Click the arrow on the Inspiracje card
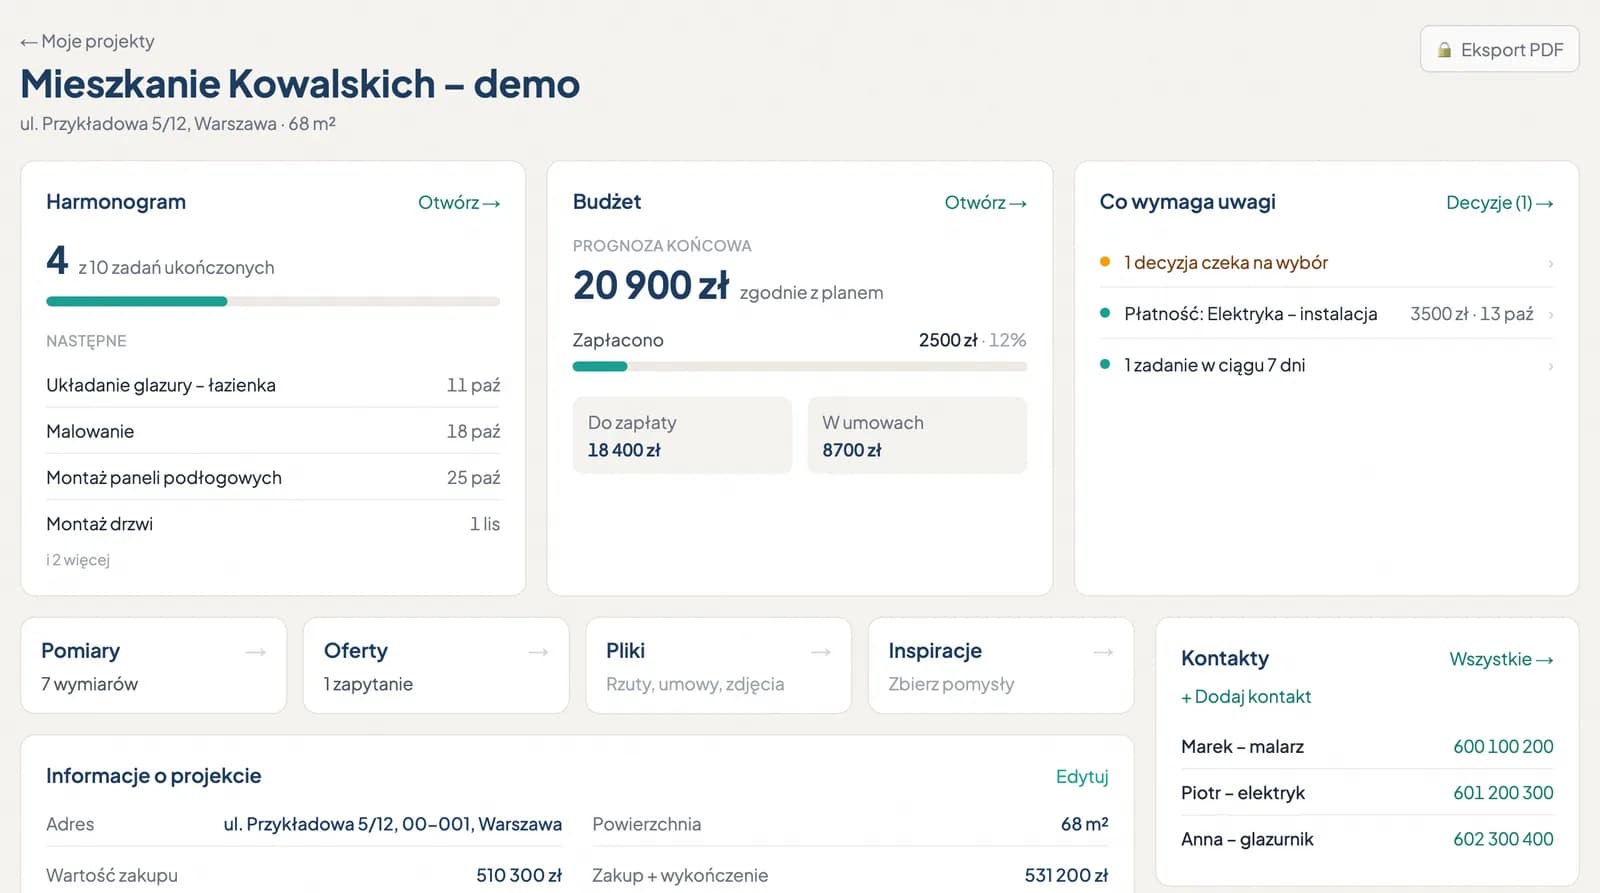The height and width of the screenshot is (893, 1600). point(1103,652)
